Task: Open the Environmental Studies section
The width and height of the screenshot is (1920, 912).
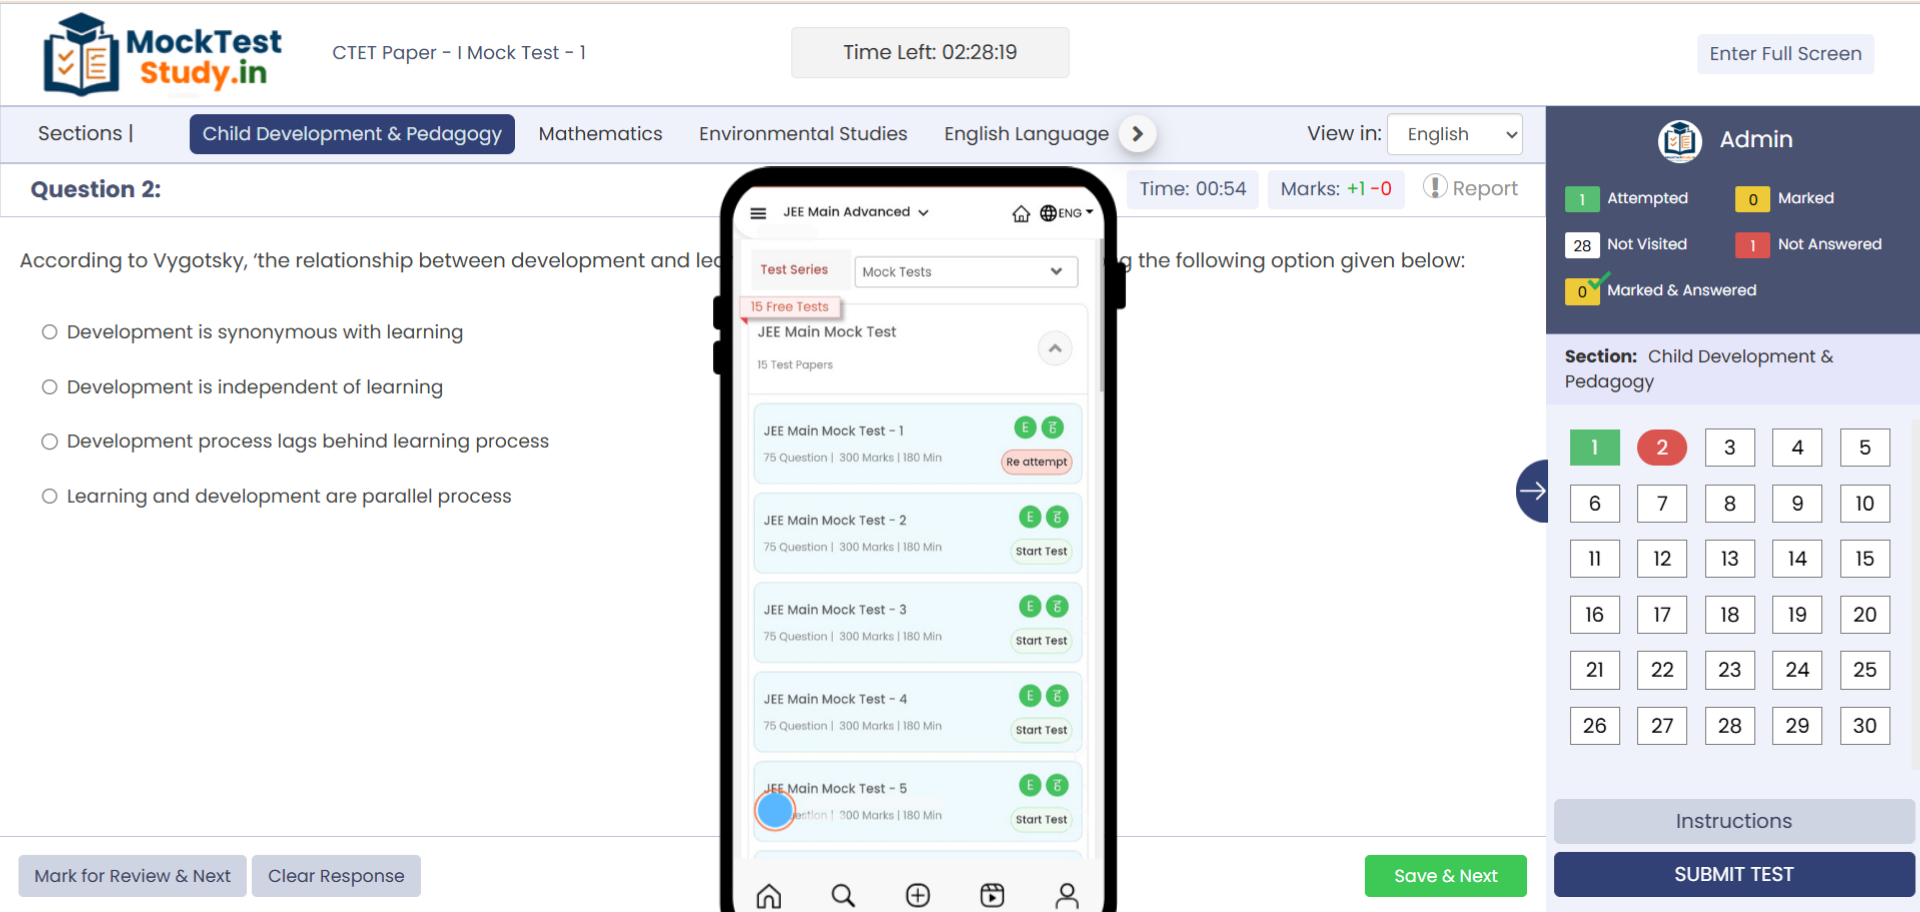Action: pos(802,134)
